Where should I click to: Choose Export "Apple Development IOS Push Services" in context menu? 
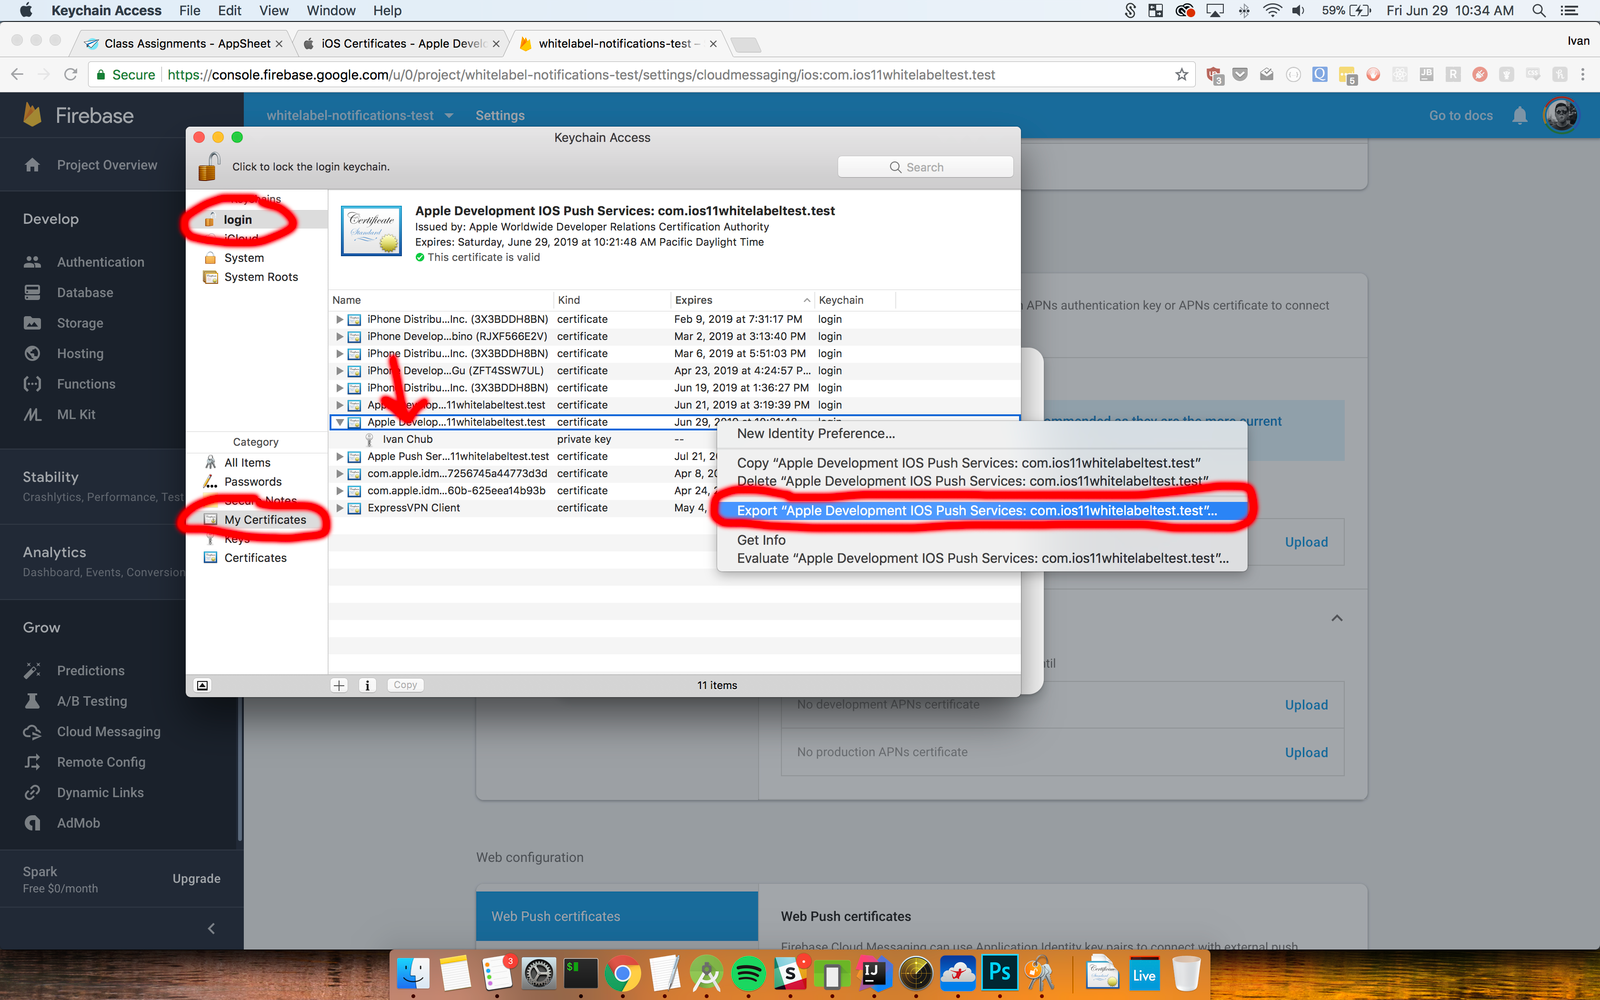pos(982,510)
